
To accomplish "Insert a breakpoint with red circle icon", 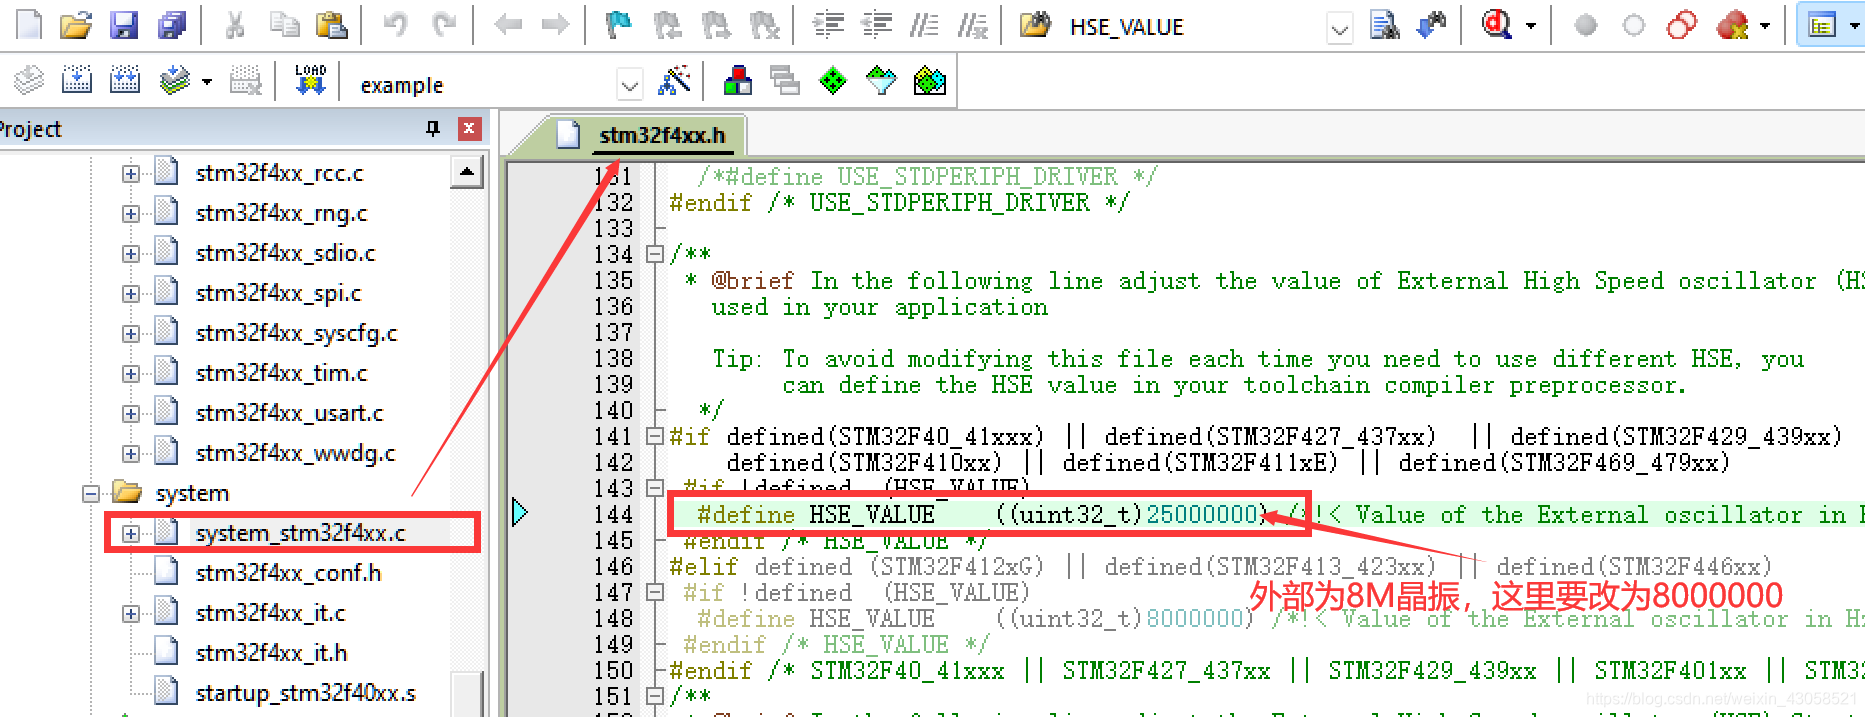I will tap(1586, 25).
